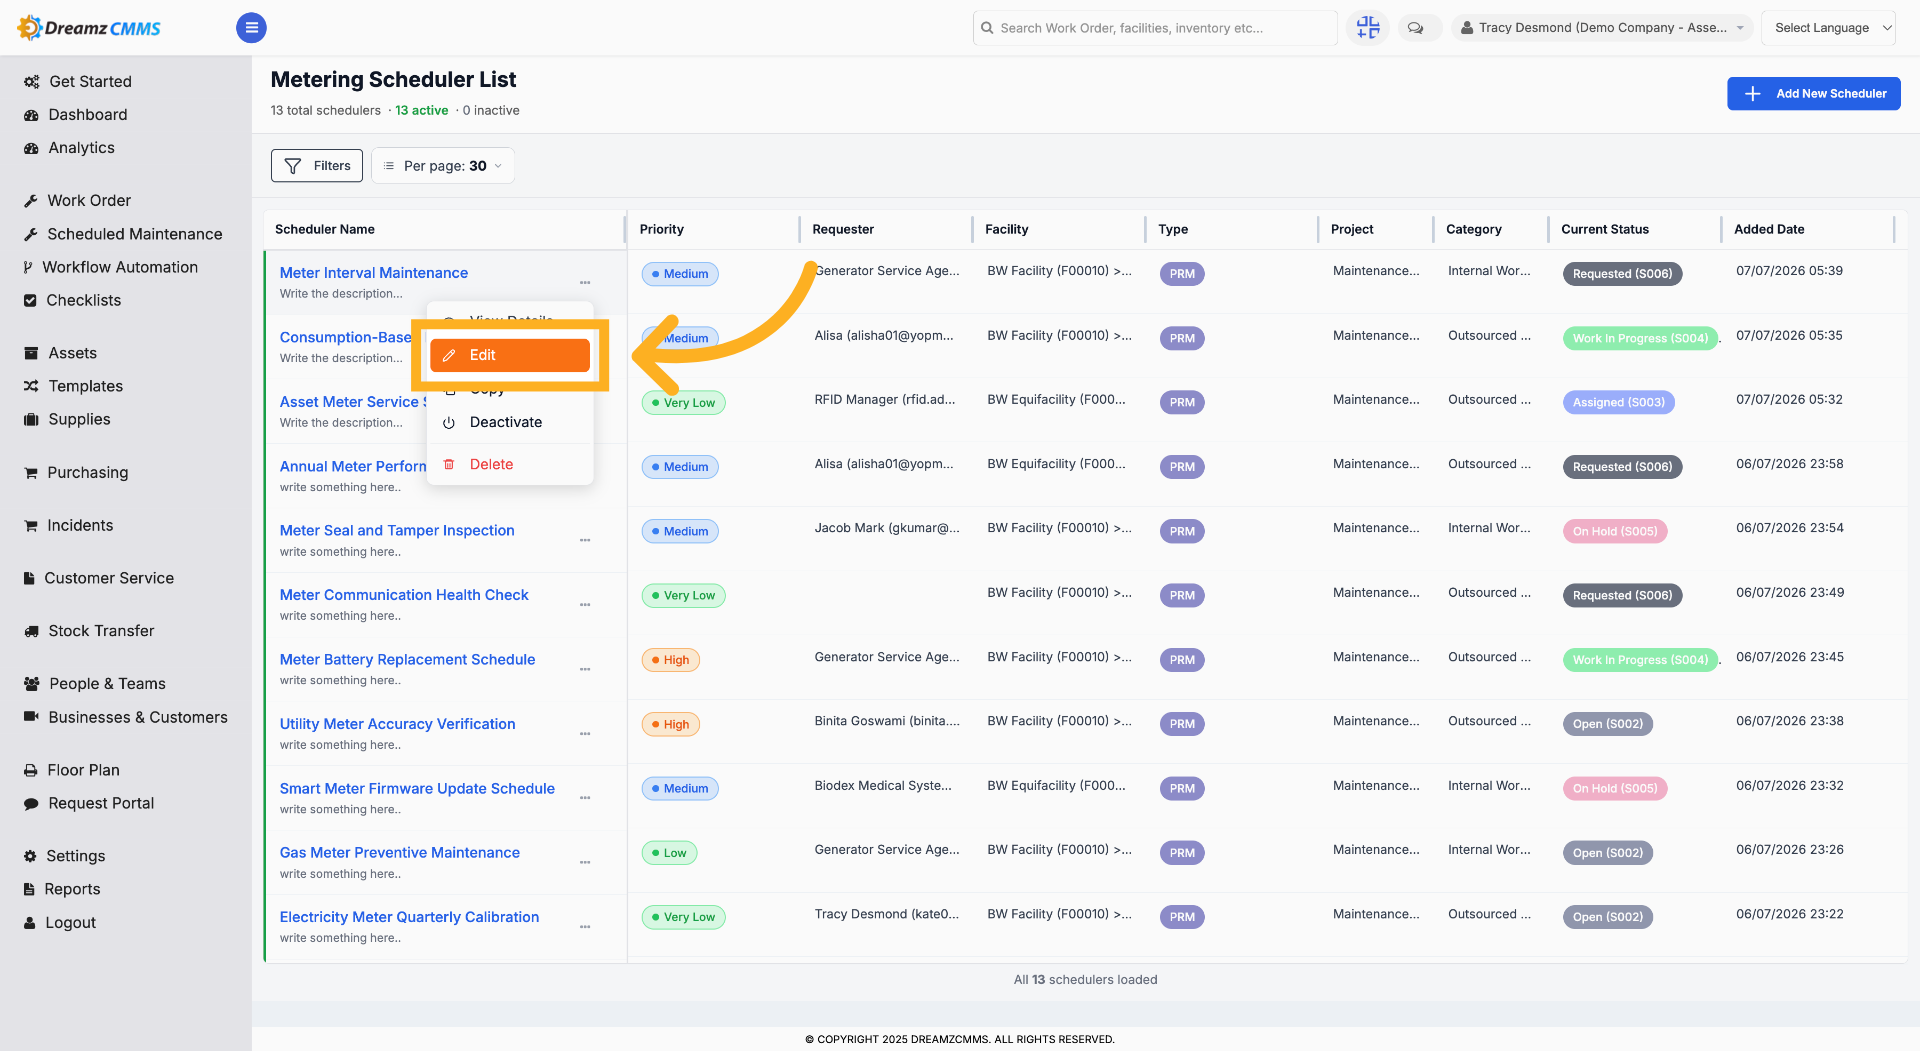
Task: Open row options for Meter Interval Maintenance
Action: point(585,283)
